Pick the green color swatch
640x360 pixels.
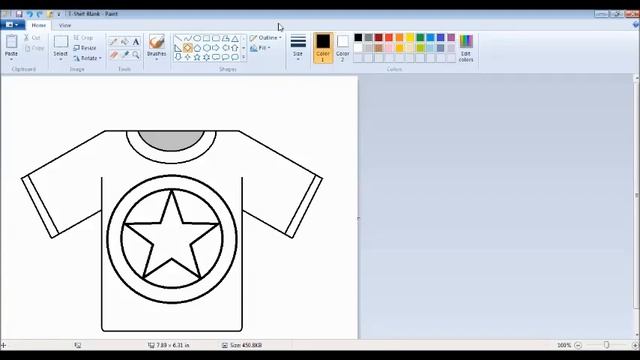(x=420, y=38)
